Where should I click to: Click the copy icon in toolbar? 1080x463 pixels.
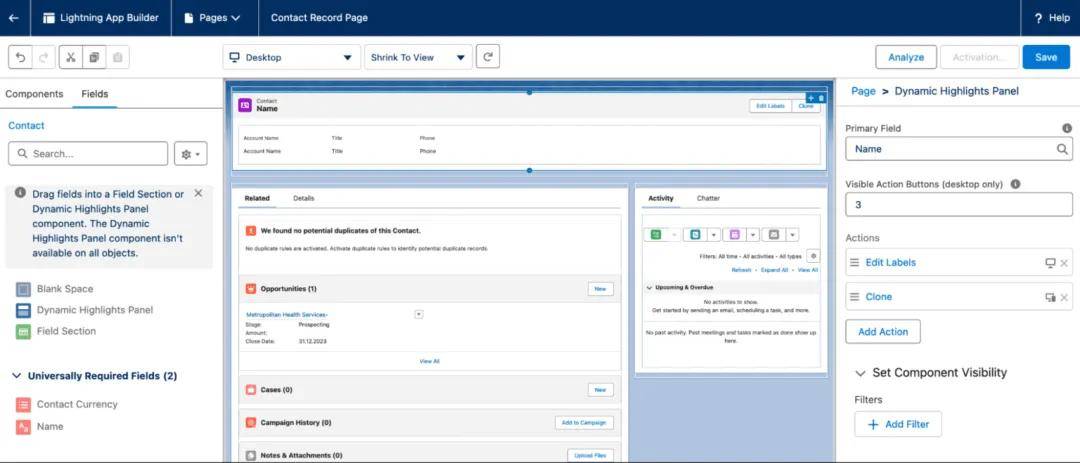tap(94, 57)
